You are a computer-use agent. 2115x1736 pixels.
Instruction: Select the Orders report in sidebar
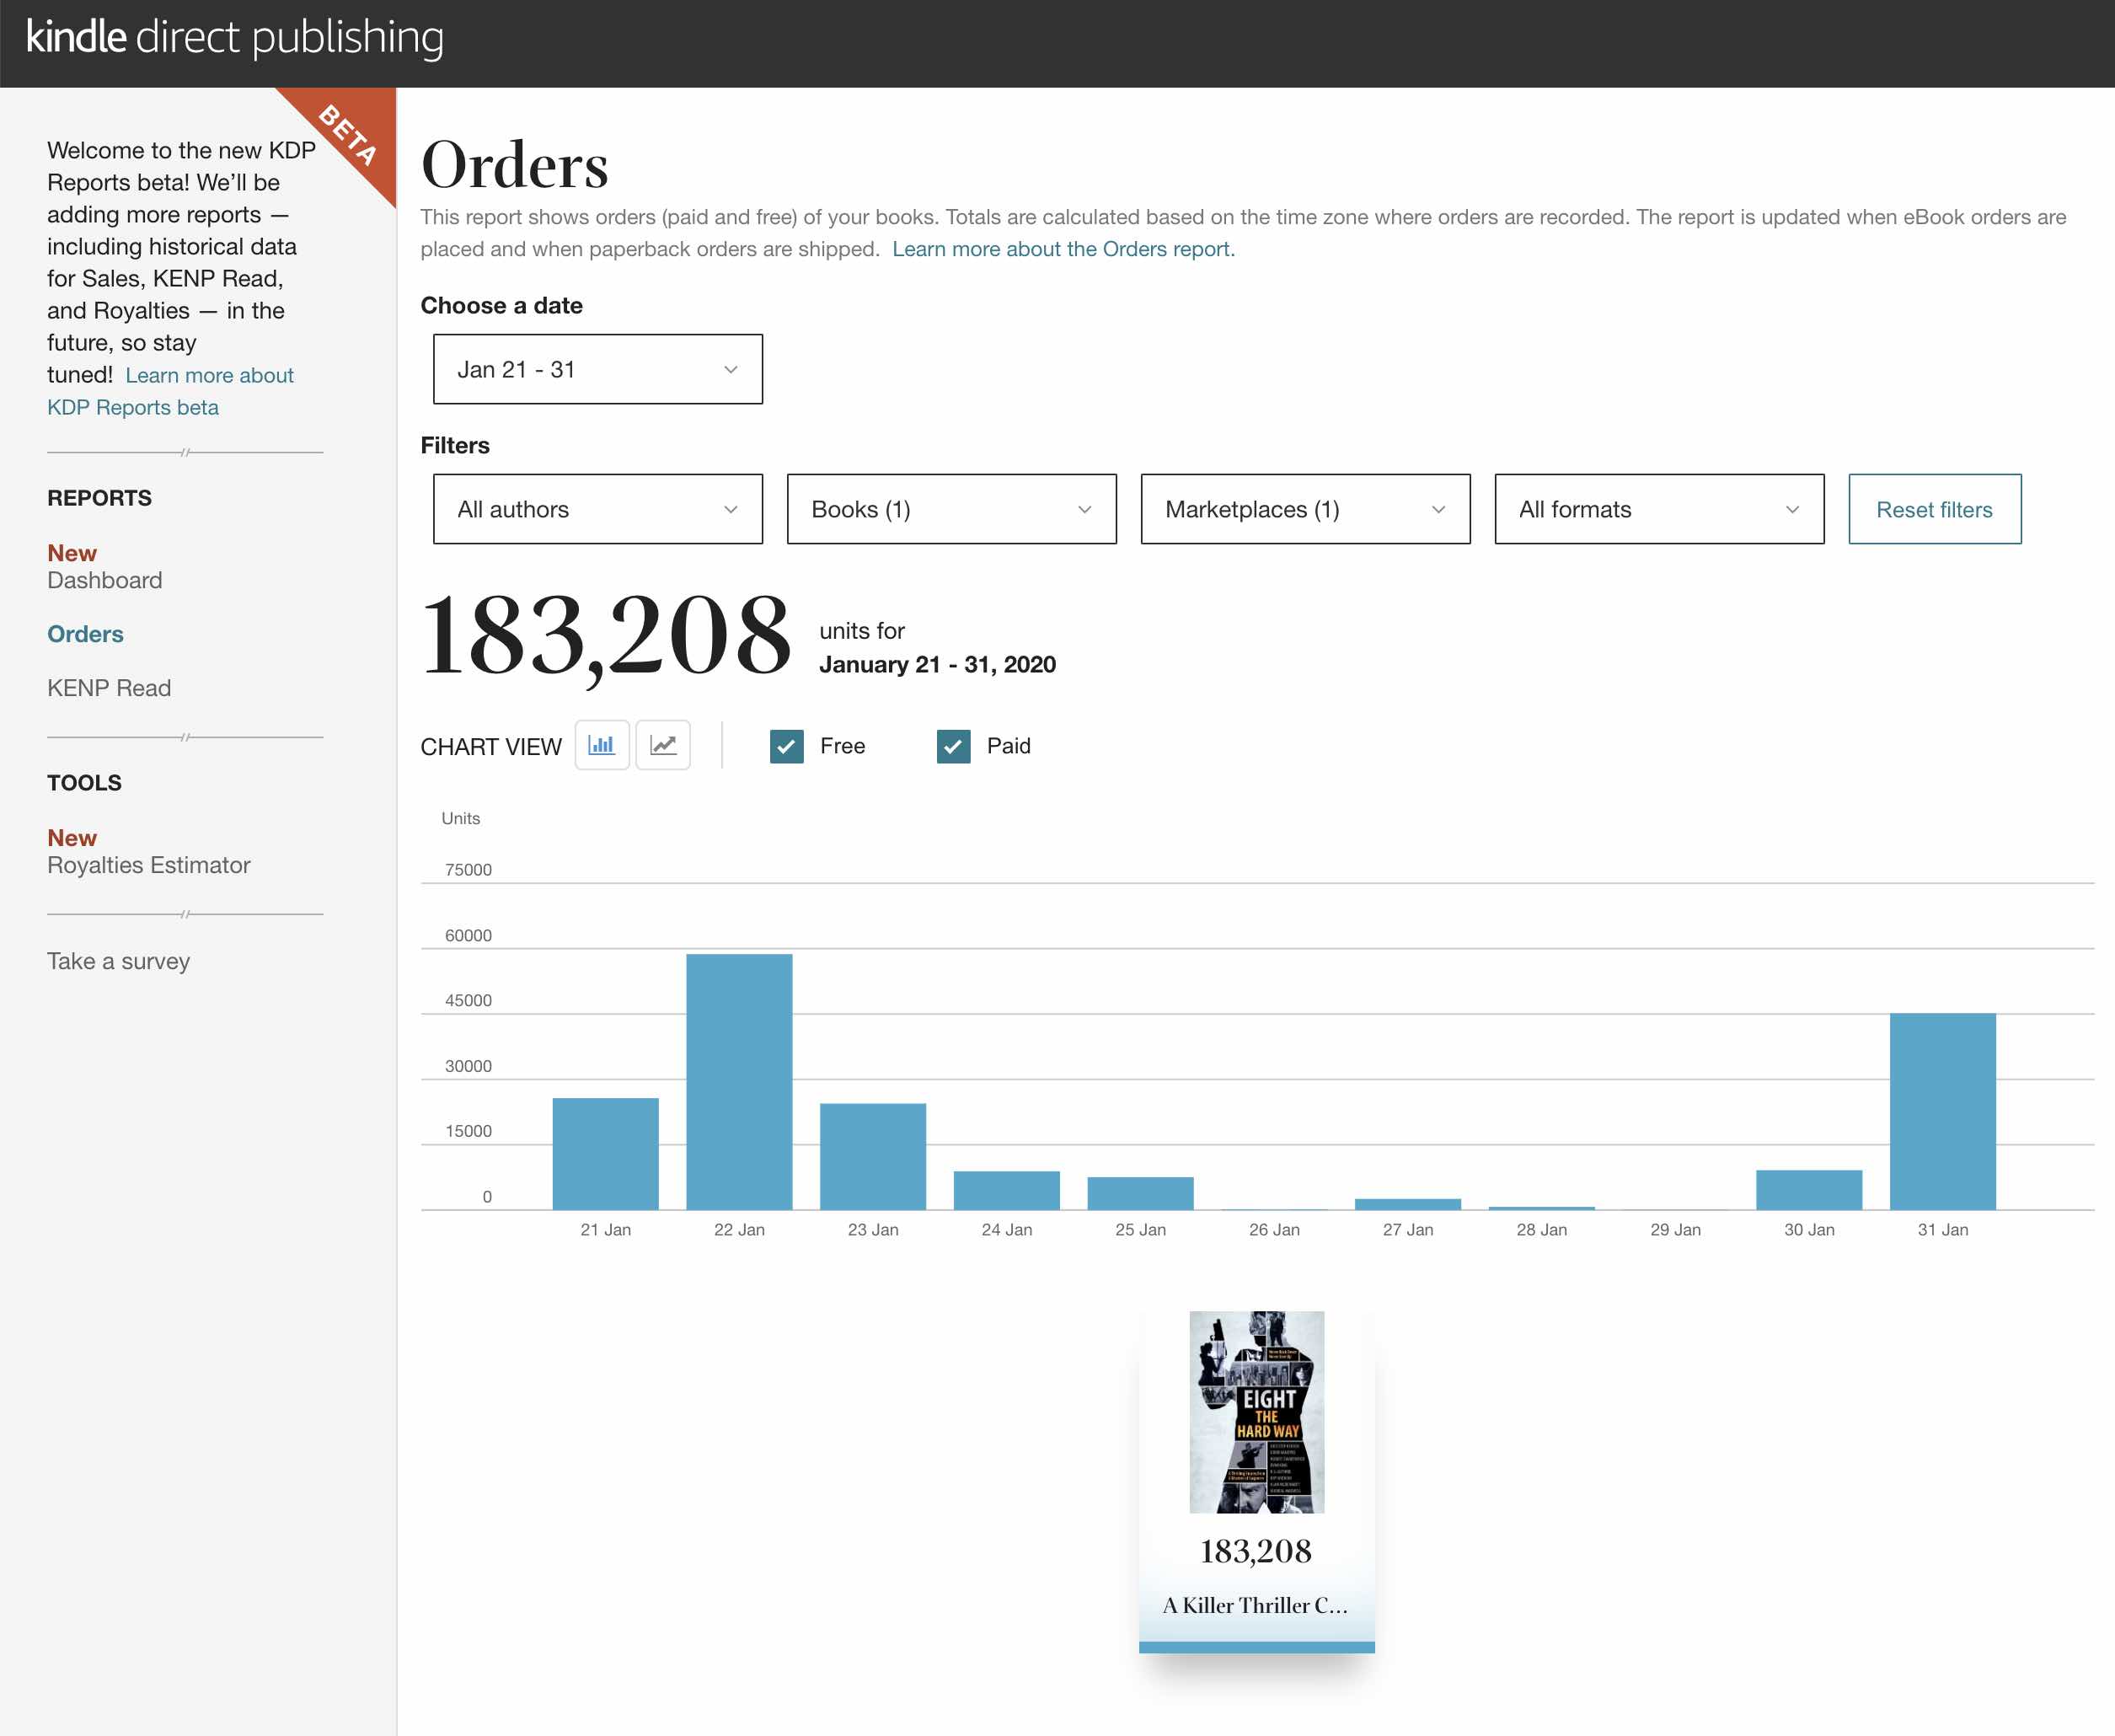(x=85, y=634)
